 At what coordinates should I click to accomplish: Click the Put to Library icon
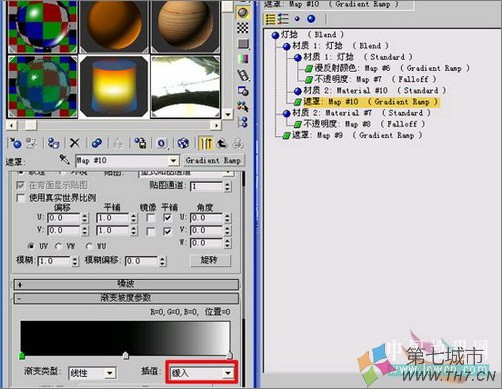point(140,143)
